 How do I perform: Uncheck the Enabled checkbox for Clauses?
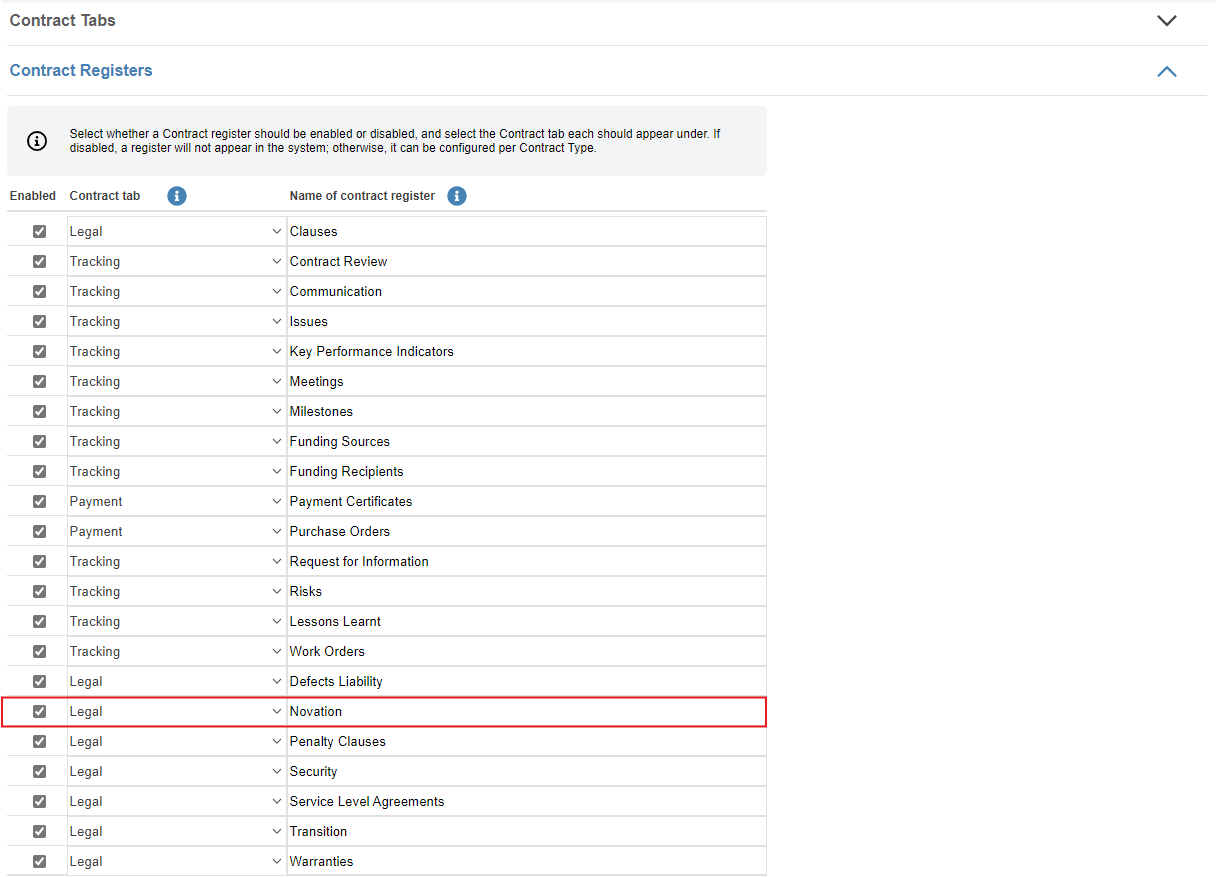[x=40, y=231]
